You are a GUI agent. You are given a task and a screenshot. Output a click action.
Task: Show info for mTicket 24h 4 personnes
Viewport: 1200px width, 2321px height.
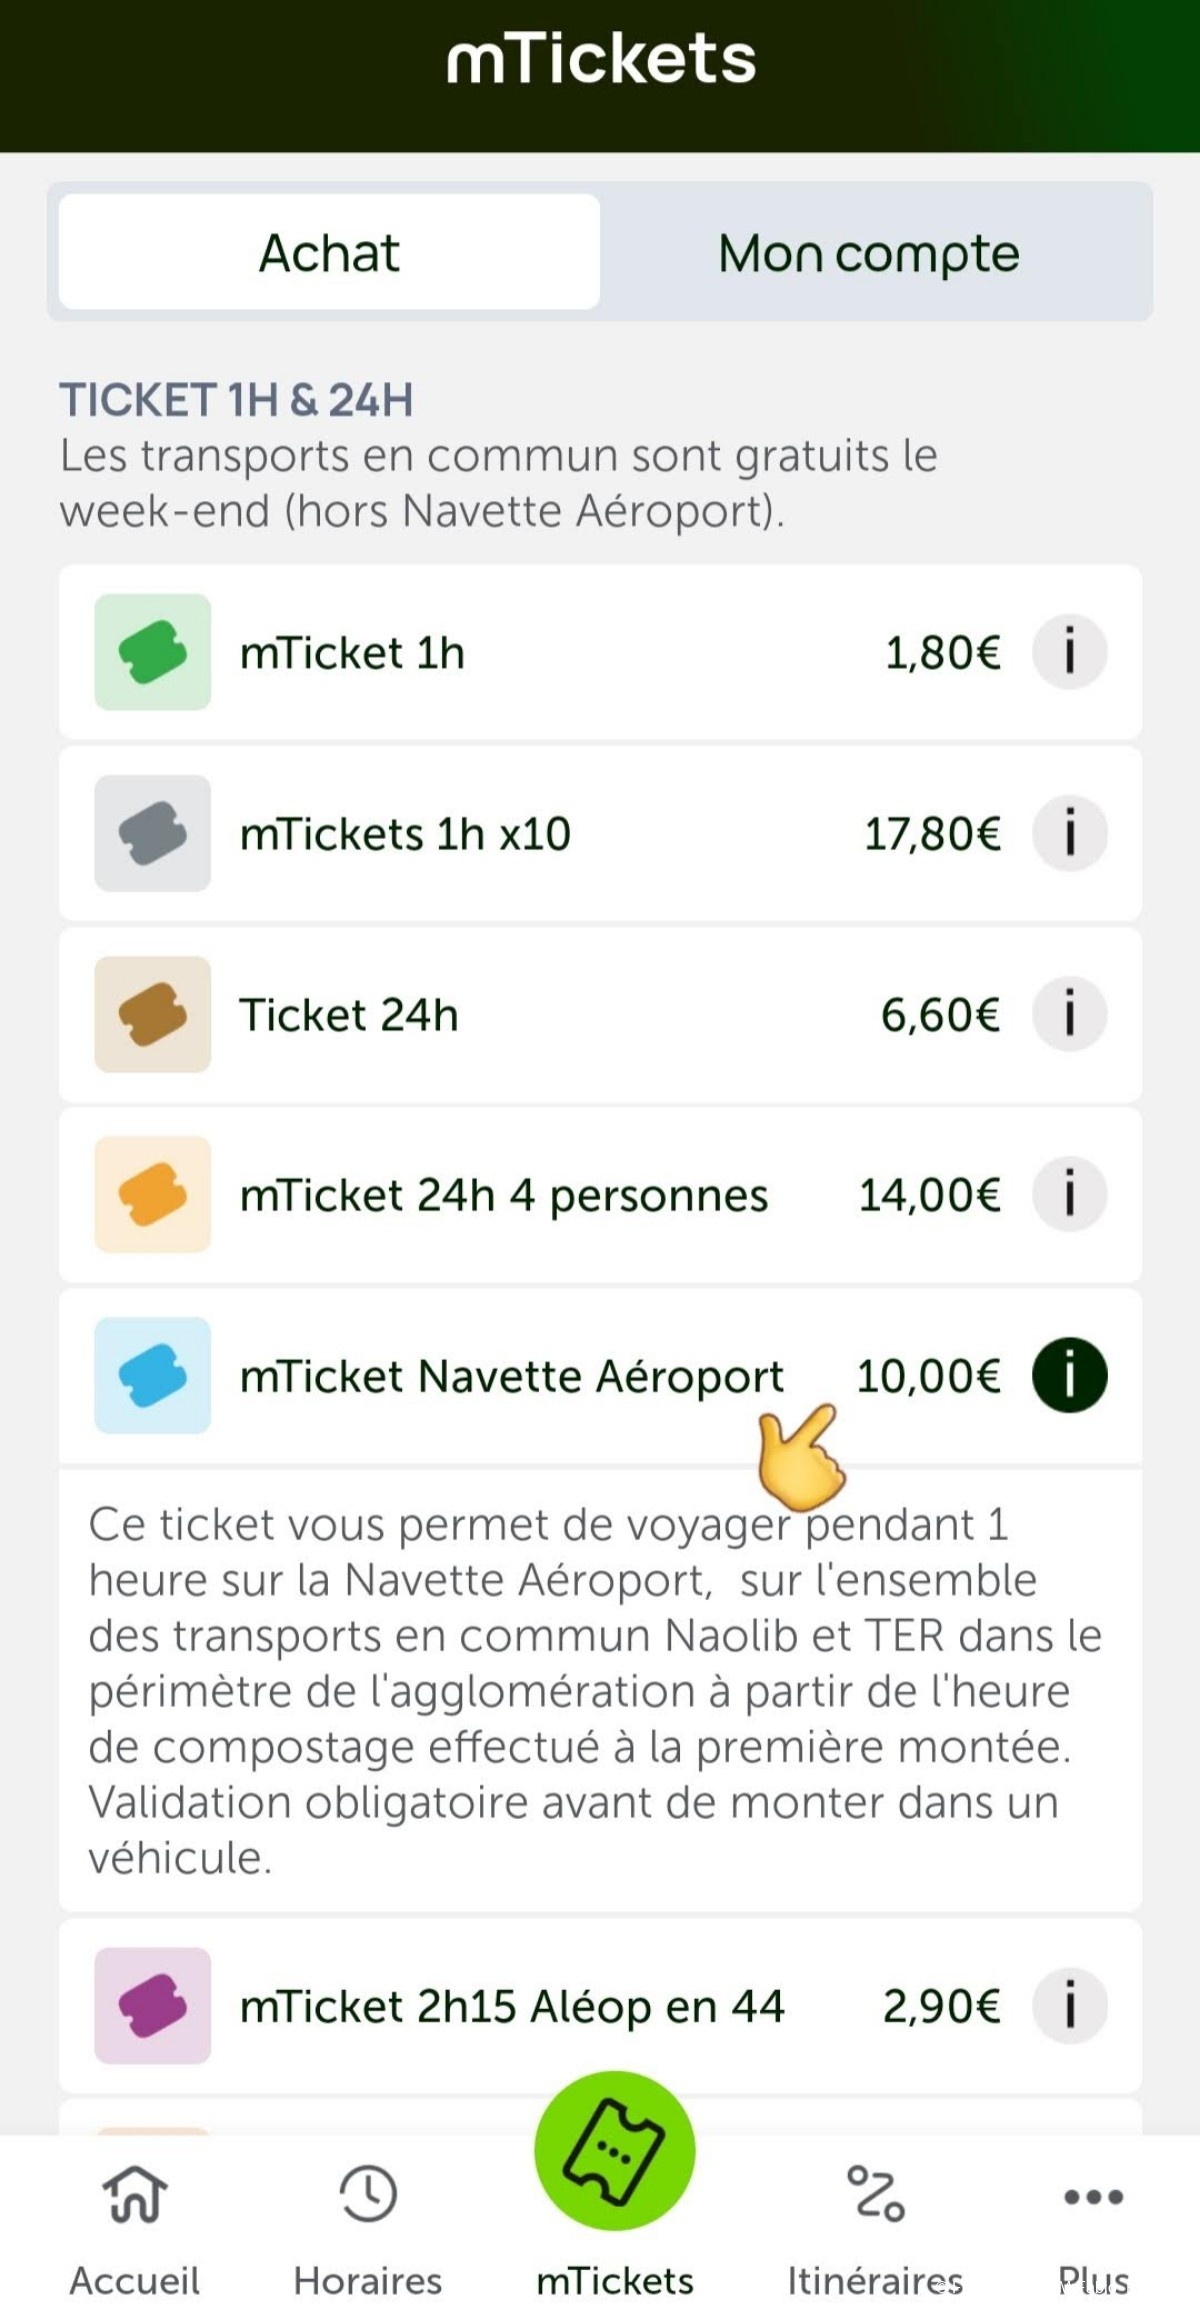pyautogui.click(x=1069, y=1195)
